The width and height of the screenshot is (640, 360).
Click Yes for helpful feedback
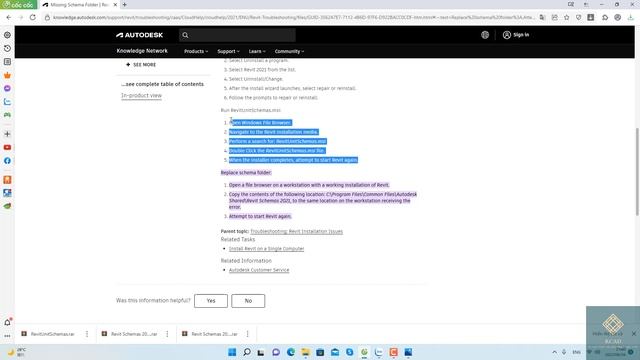211,301
